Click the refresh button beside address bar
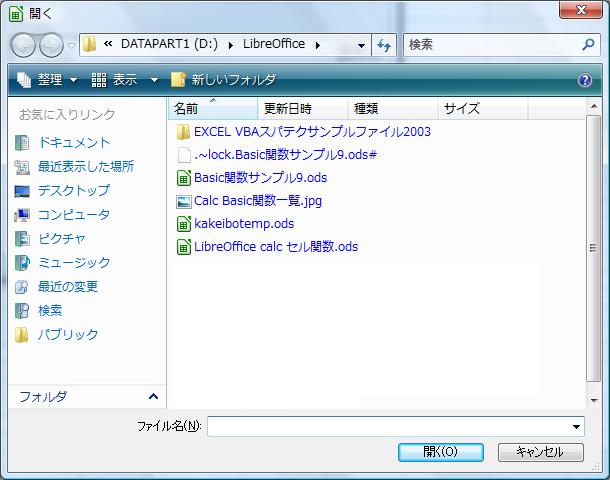The height and width of the screenshot is (480, 610). point(384,46)
